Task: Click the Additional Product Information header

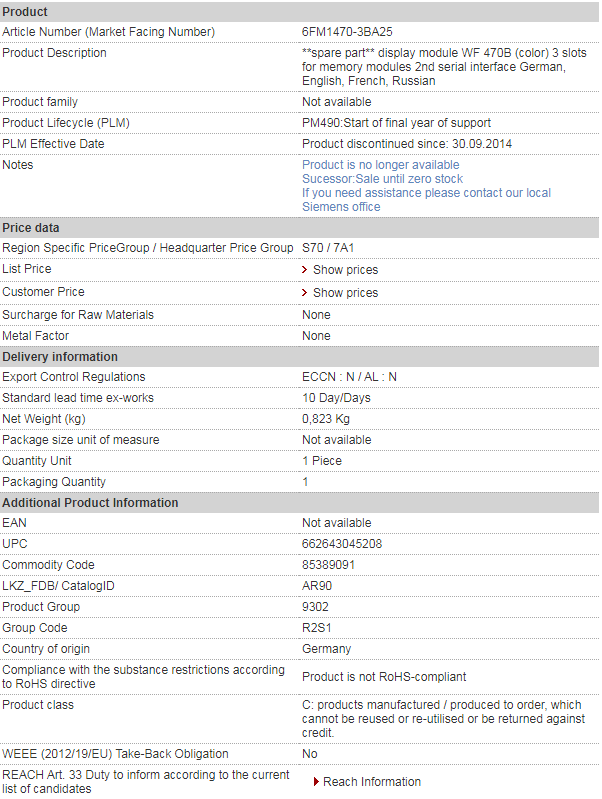Action: tap(90, 503)
